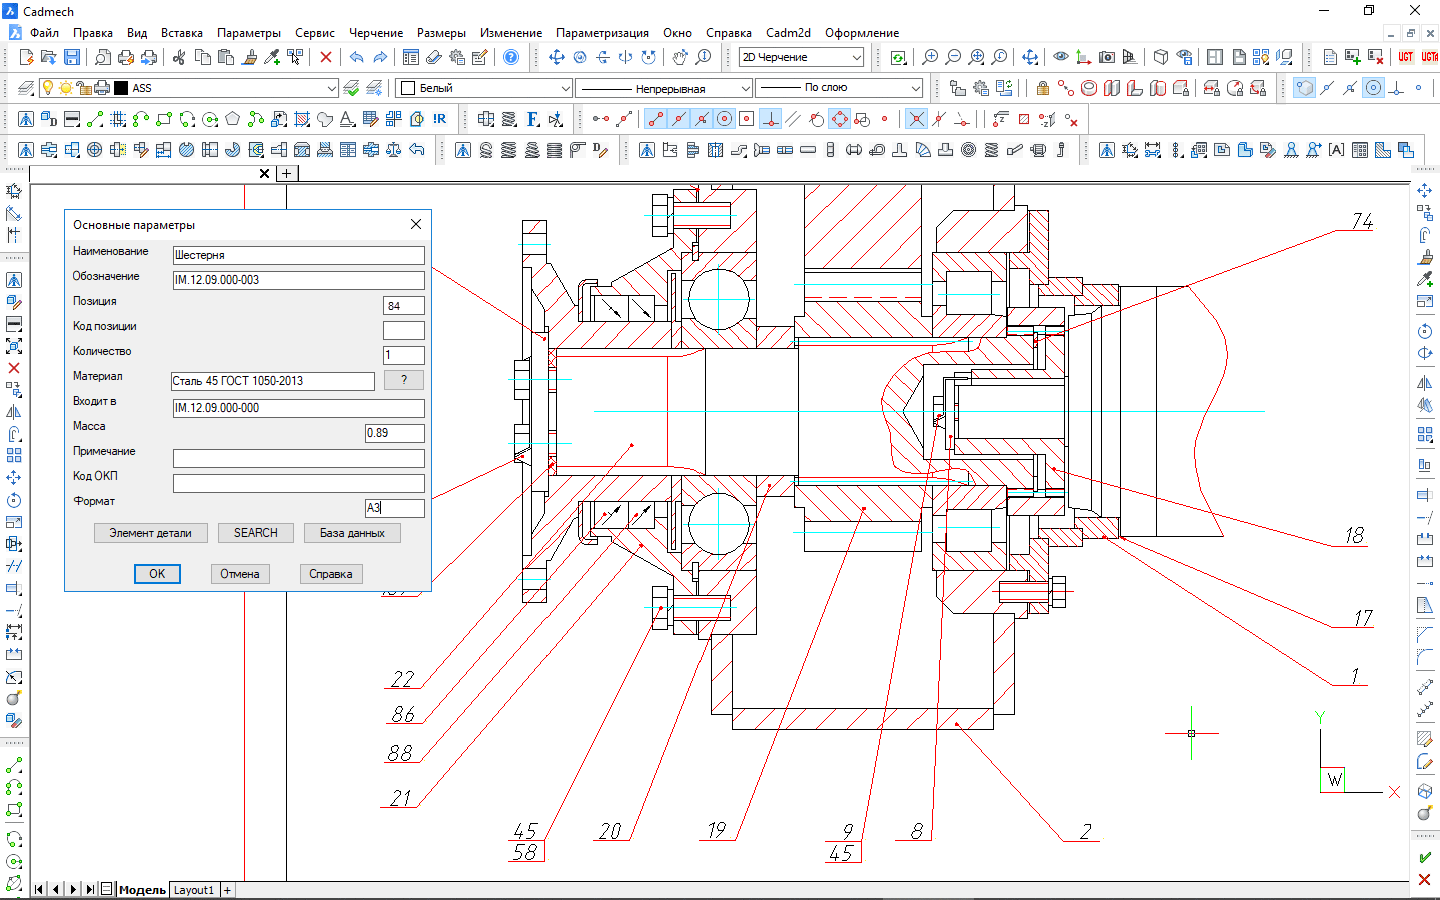Click the red X delete icon

click(325, 57)
